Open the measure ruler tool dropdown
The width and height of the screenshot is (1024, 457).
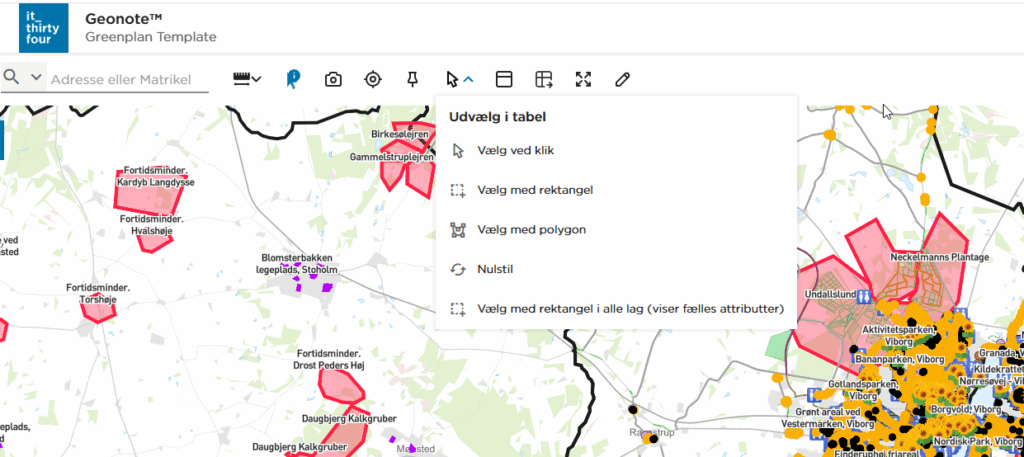[x=247, y=79]
